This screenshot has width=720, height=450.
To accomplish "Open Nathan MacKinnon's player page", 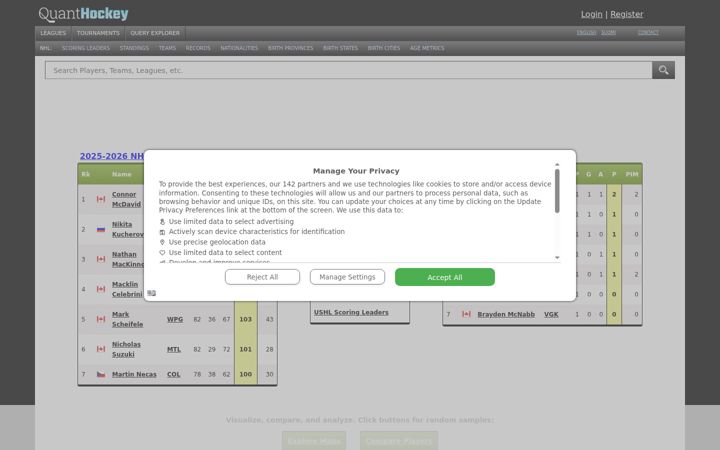I will click(x=128, y=259).
